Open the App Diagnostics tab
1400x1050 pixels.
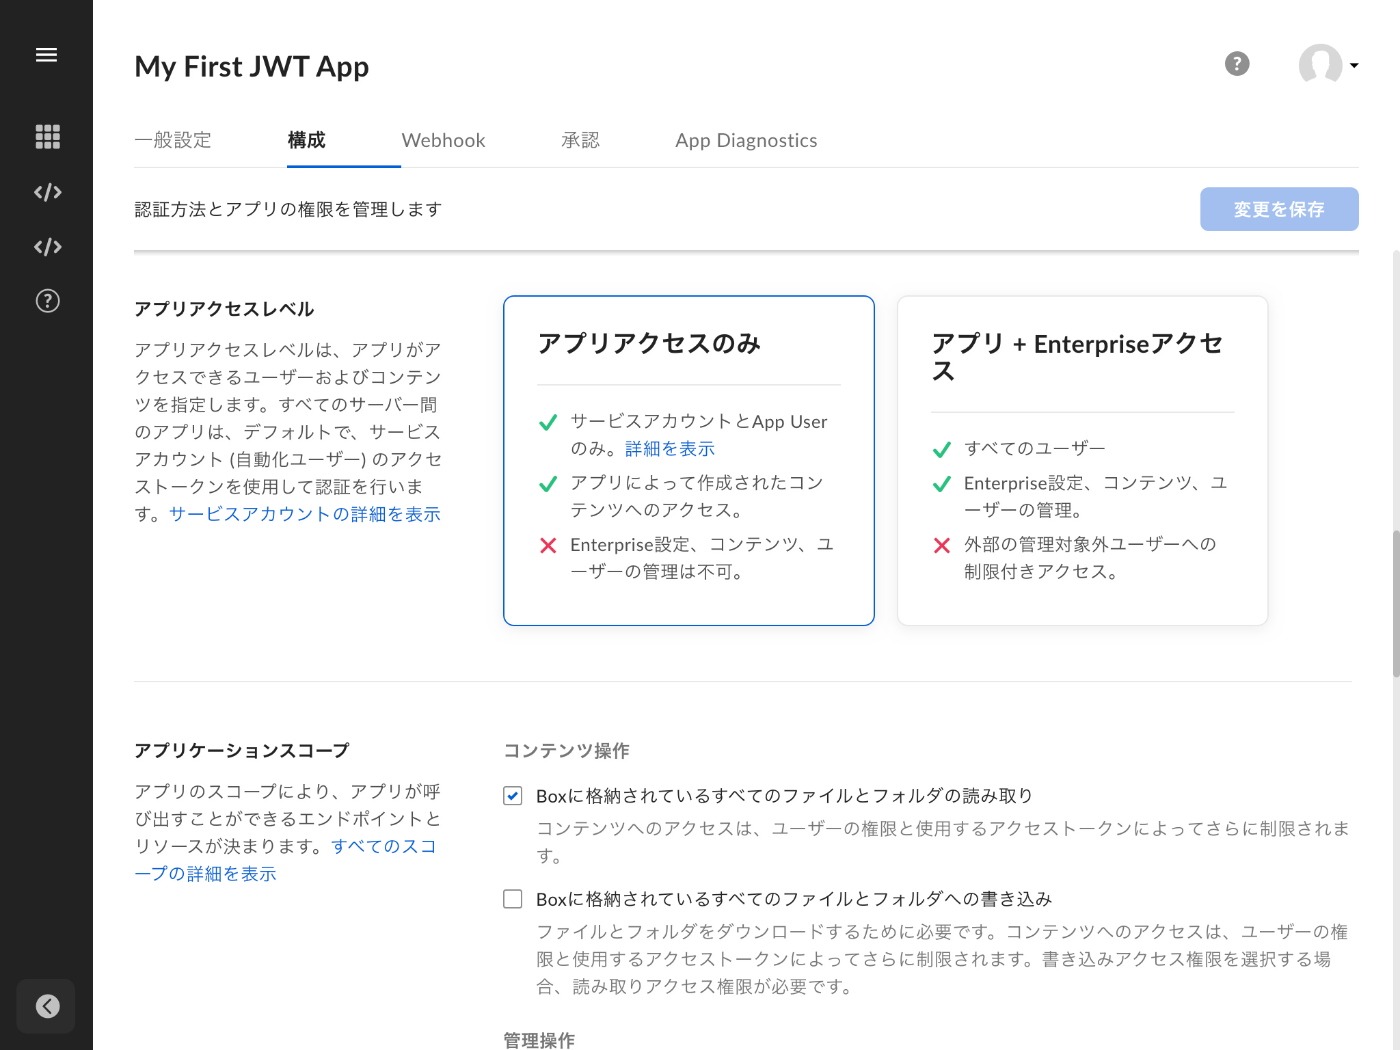(746, 140)
